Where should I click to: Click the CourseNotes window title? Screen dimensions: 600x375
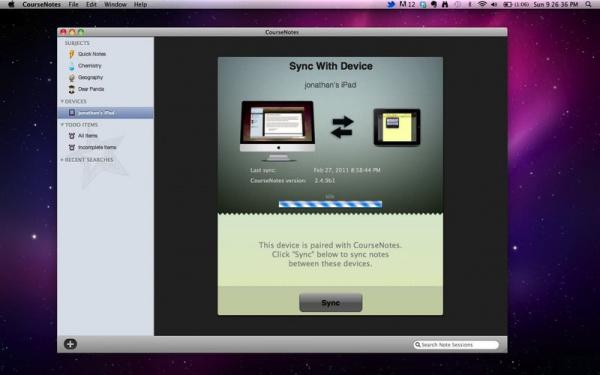coord(282,32)
